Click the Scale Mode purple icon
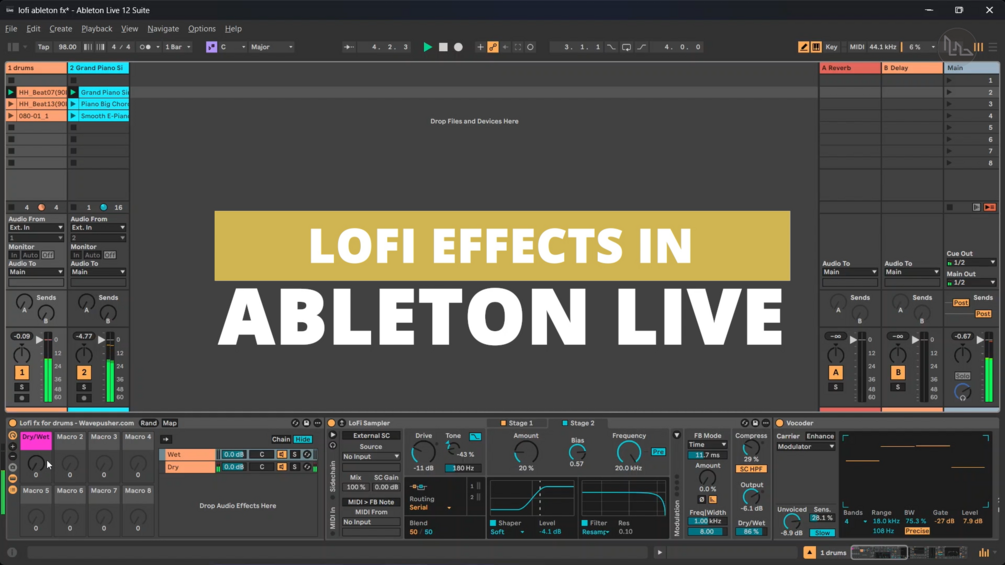Screen dimensions: 1005x565 (x=211, y=47)
